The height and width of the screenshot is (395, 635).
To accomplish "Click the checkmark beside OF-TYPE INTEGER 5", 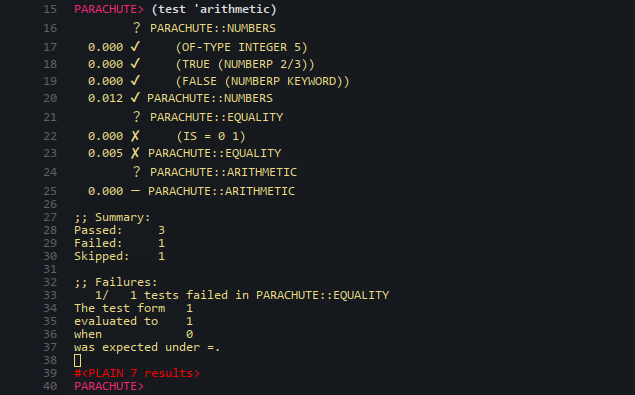I will 135,47.
